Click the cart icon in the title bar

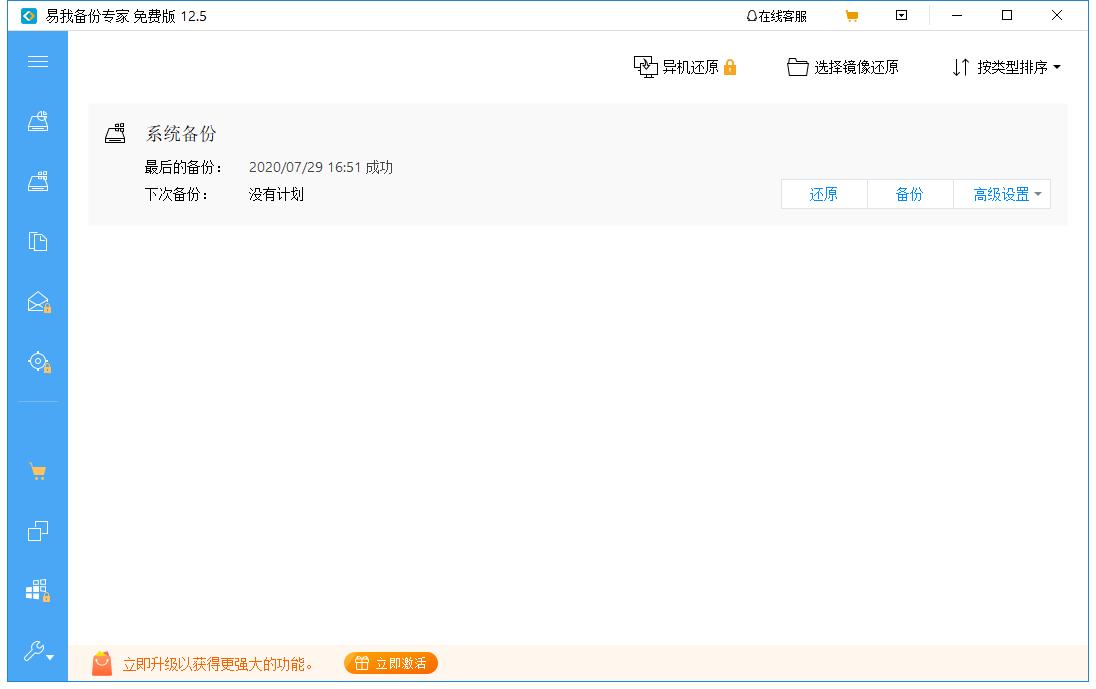(851, 16)
